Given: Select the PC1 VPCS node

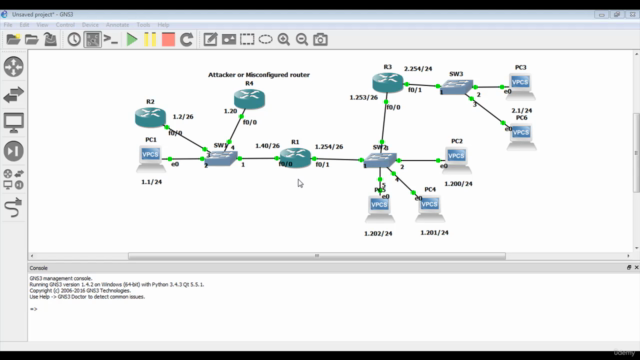Looking at the screenshot, I should pos(151,159).
